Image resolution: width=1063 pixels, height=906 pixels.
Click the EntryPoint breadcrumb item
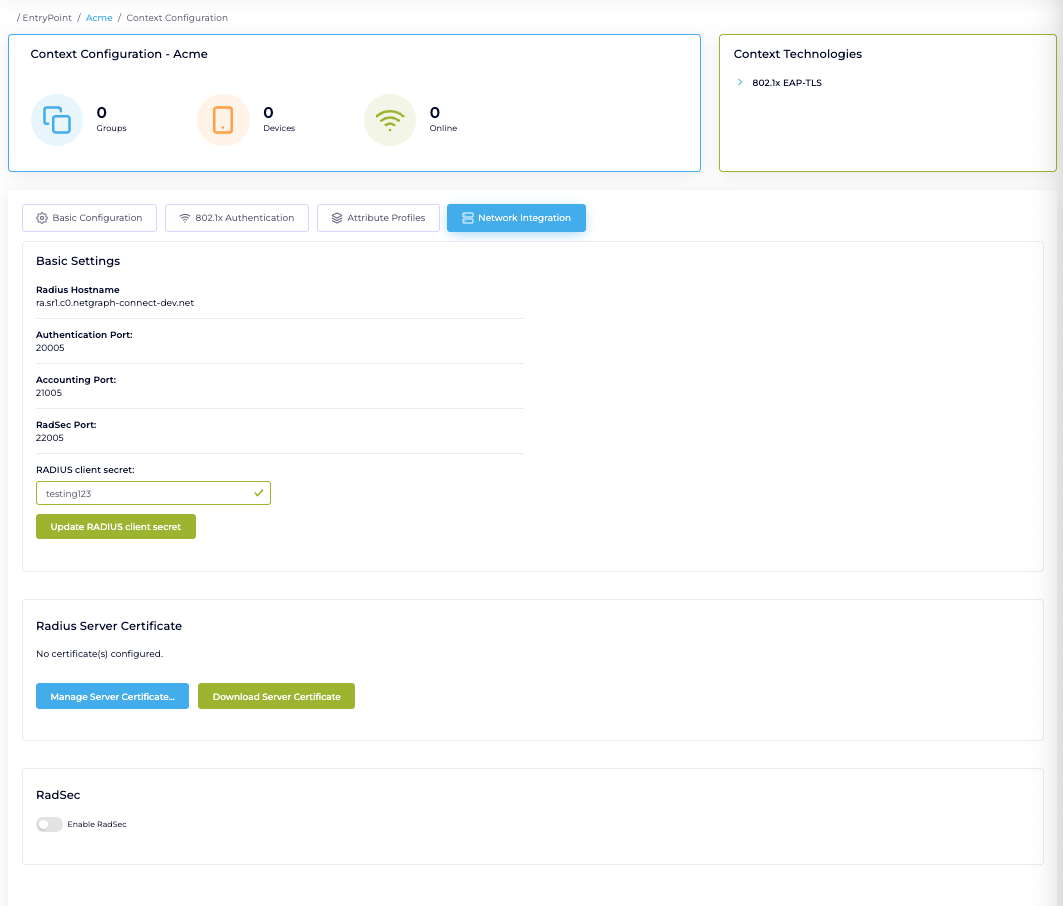(46, 18)
